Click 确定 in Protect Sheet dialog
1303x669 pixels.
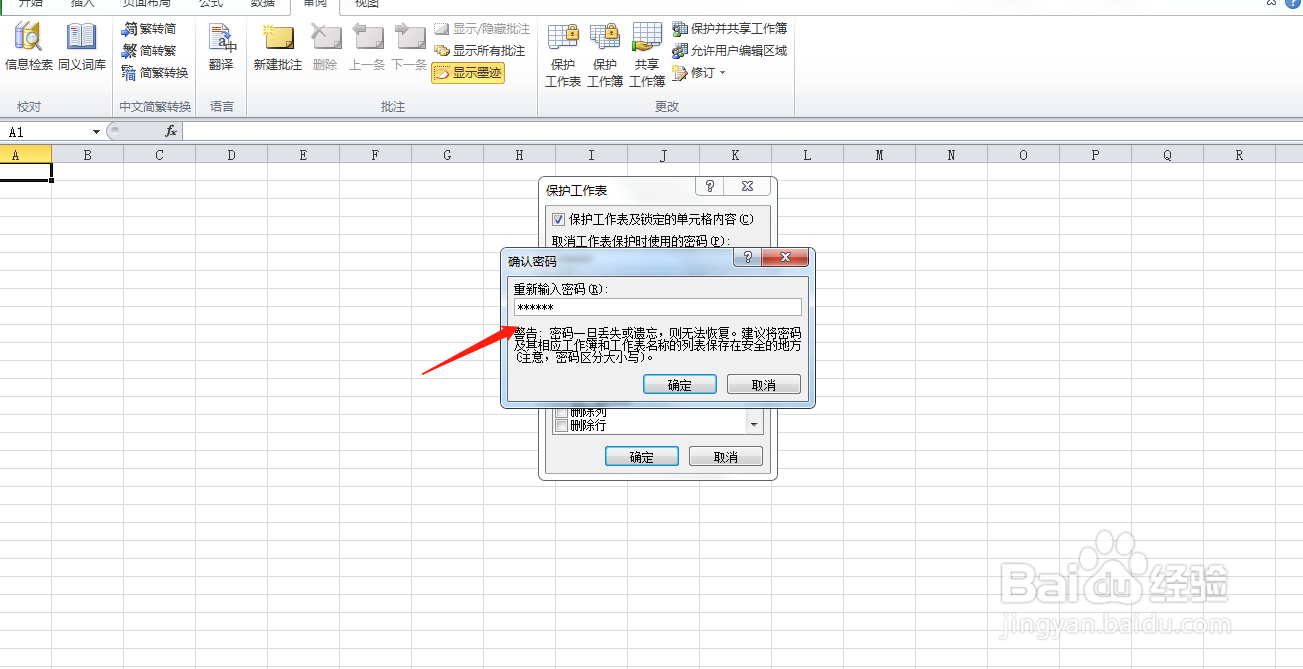click(642, 457)
